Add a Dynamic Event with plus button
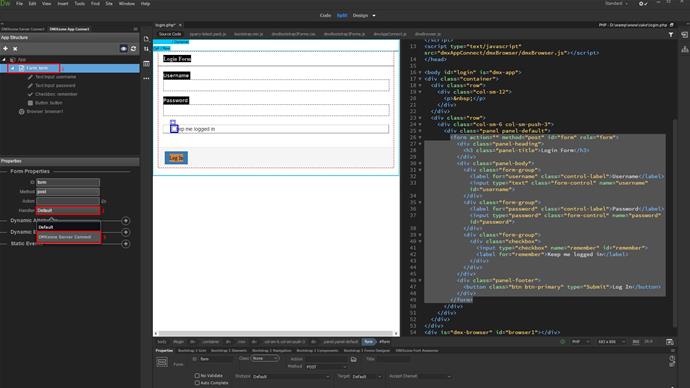Screen dimensions: 690x388 tap(125, 232)
